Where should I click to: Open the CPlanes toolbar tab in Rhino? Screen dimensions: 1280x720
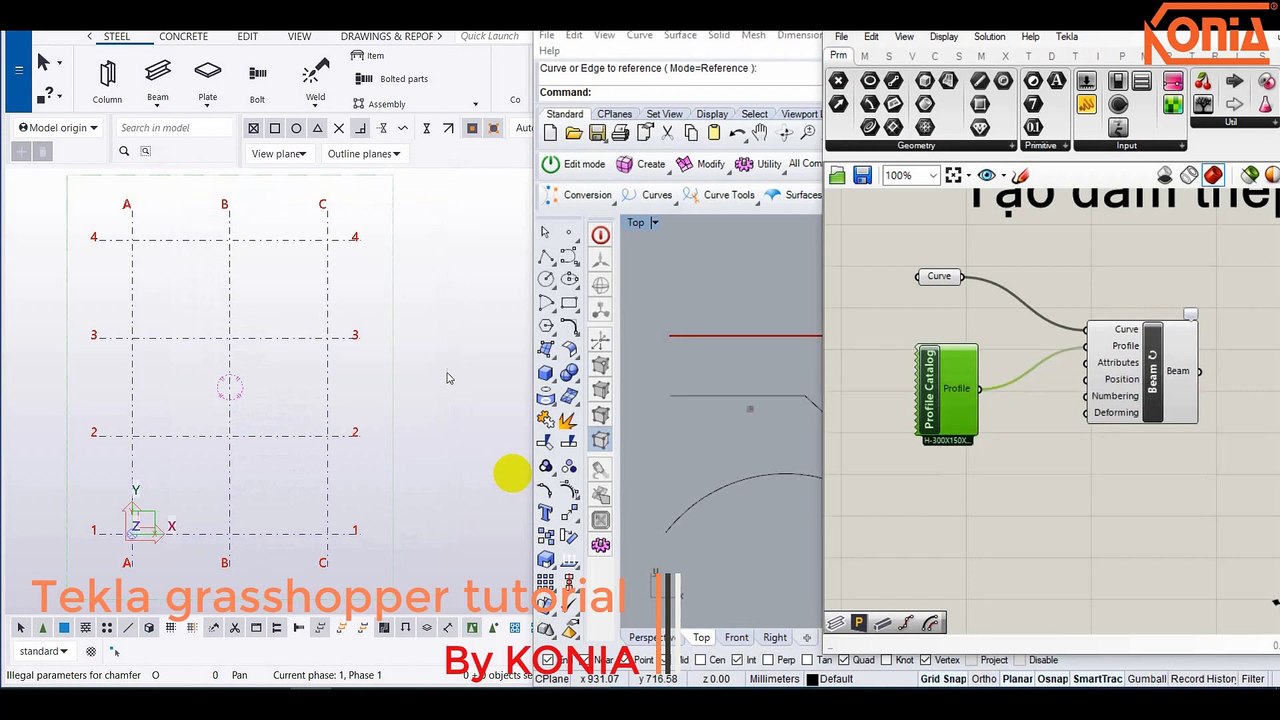(x=614, y=114)
